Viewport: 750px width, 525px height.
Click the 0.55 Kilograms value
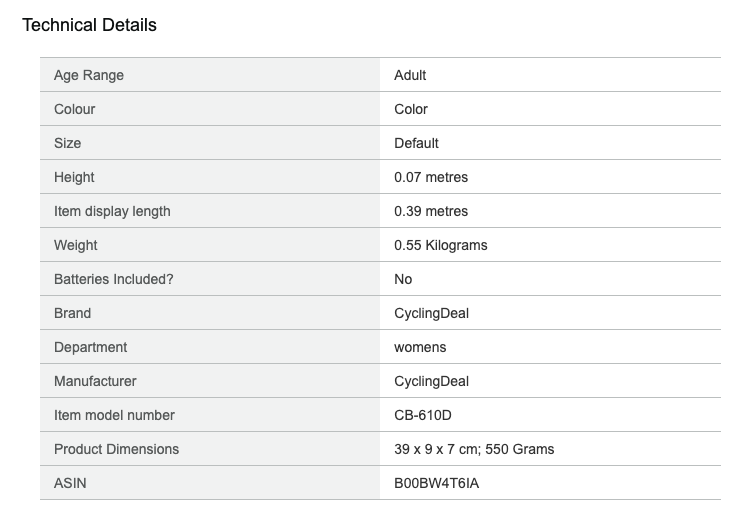click(441, 245)
